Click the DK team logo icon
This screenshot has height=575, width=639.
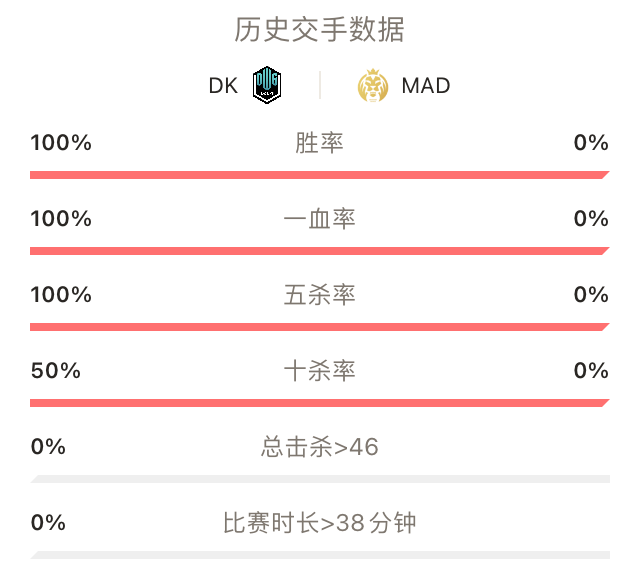[267, 85]
